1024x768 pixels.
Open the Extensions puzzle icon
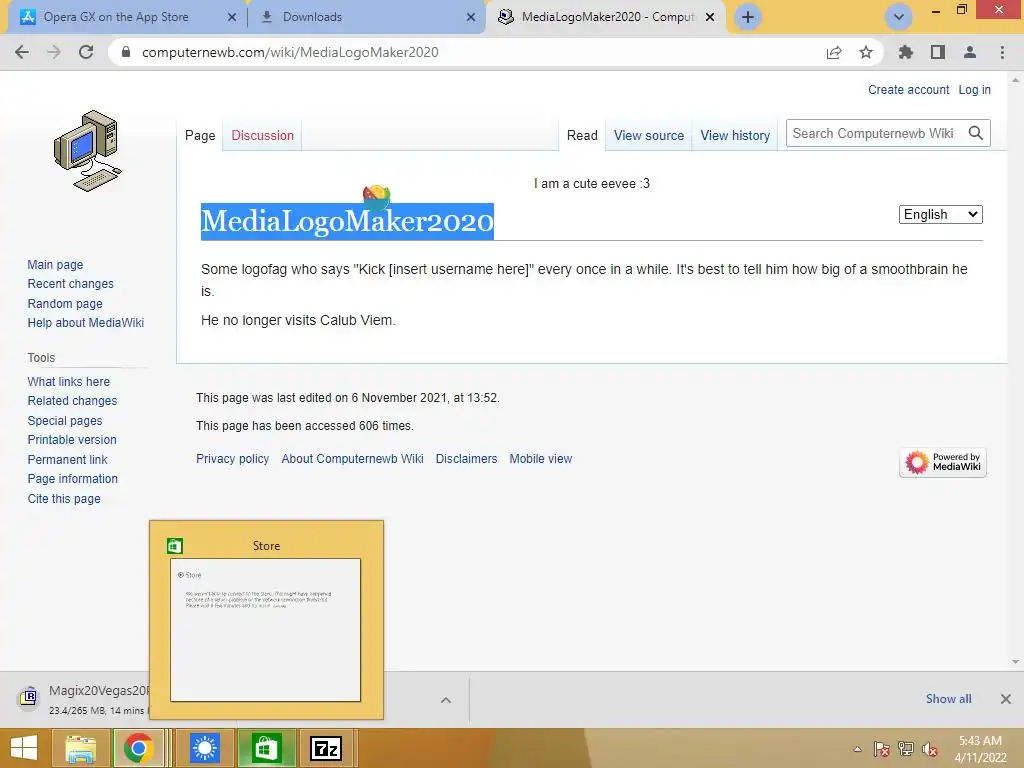click(x=905, y=52)
